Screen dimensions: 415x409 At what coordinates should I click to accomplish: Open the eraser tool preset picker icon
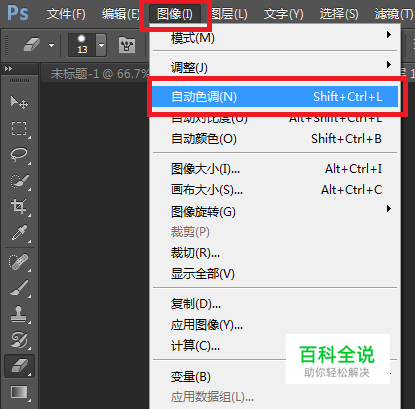32,44
